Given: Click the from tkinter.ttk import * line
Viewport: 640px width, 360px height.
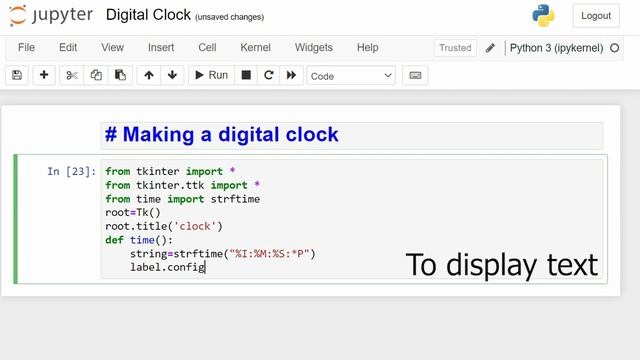Looking at the screenshot, I should [182, 185].
